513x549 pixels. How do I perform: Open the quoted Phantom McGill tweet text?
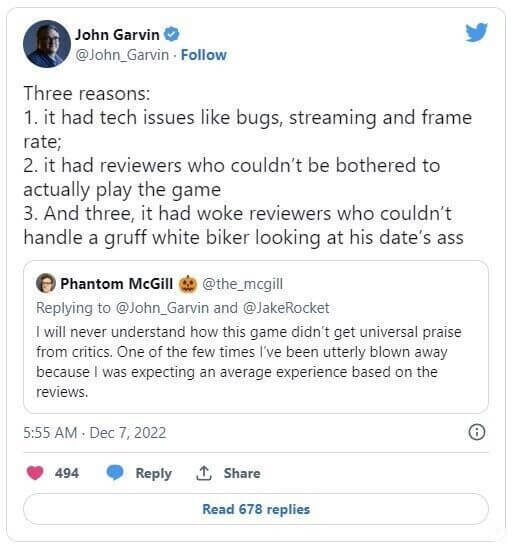tap(249, 362)
